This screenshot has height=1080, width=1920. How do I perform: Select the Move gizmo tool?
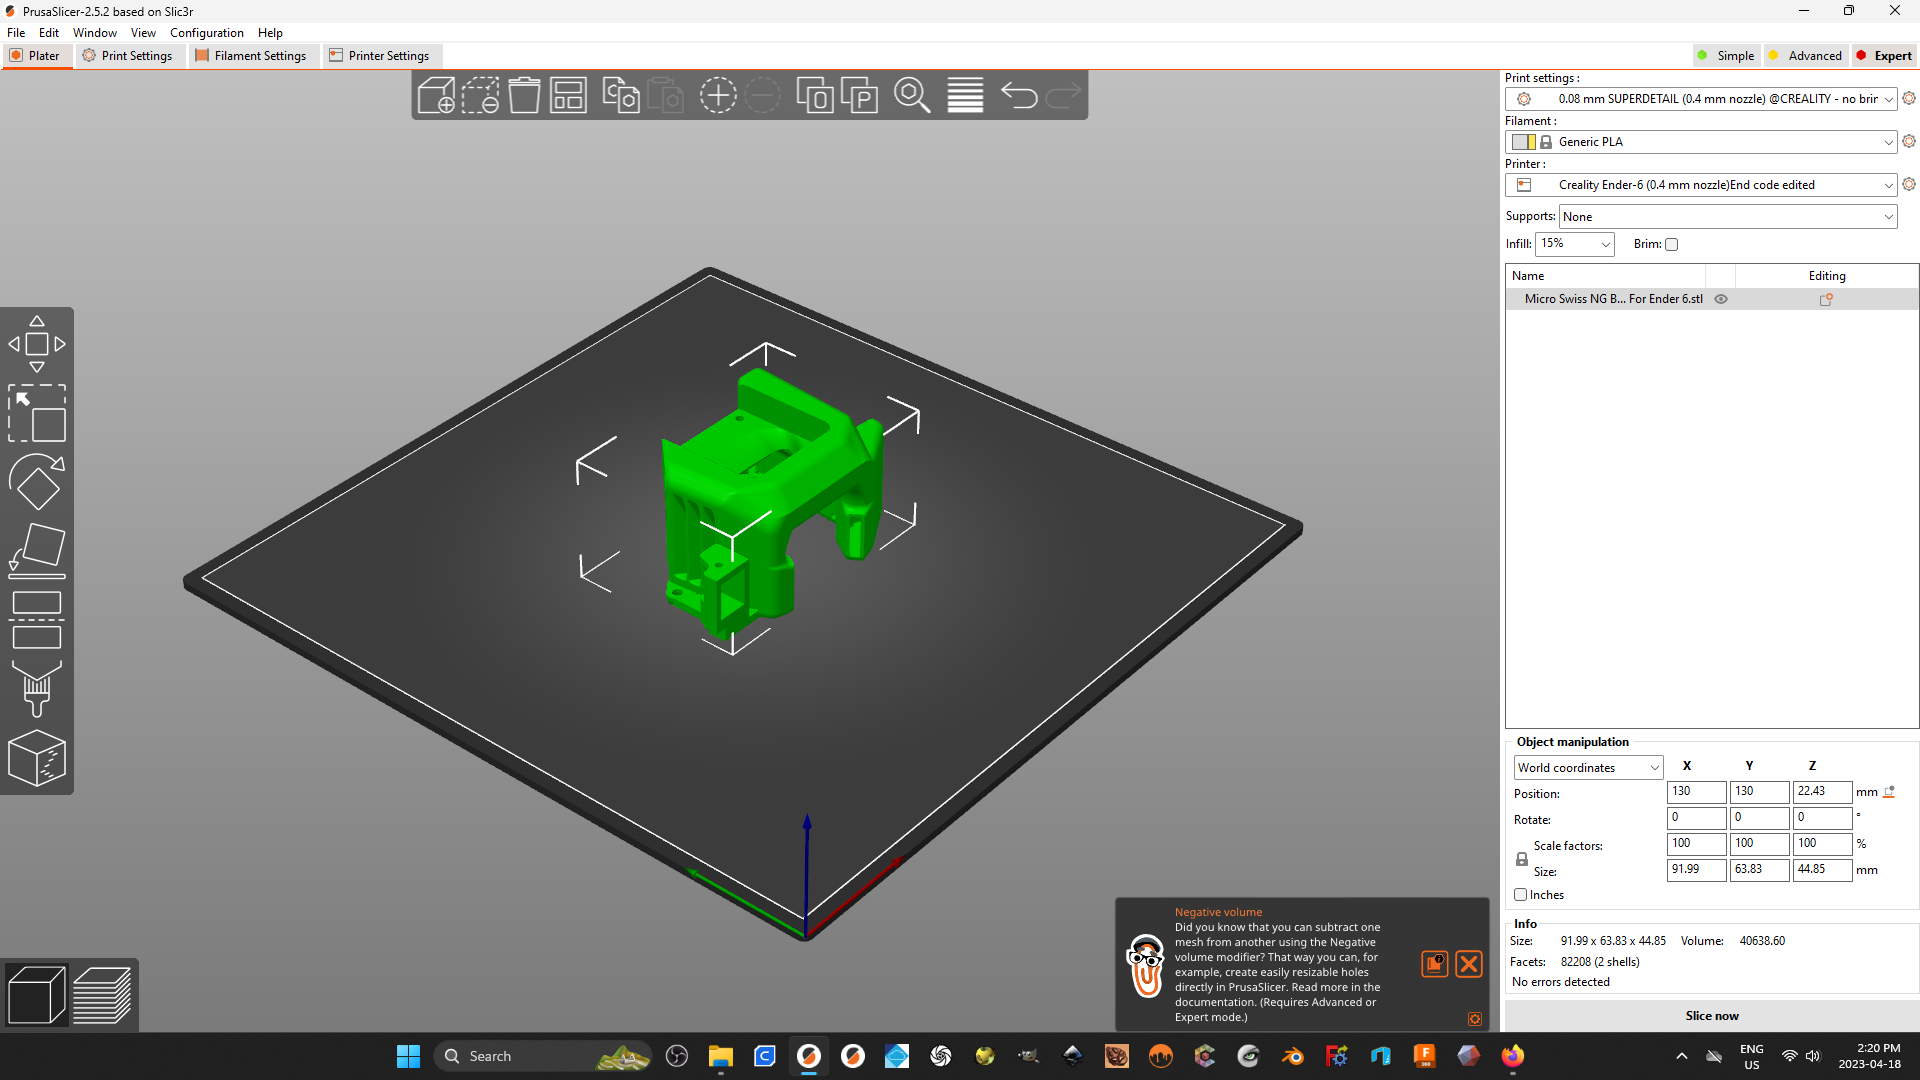37,344
